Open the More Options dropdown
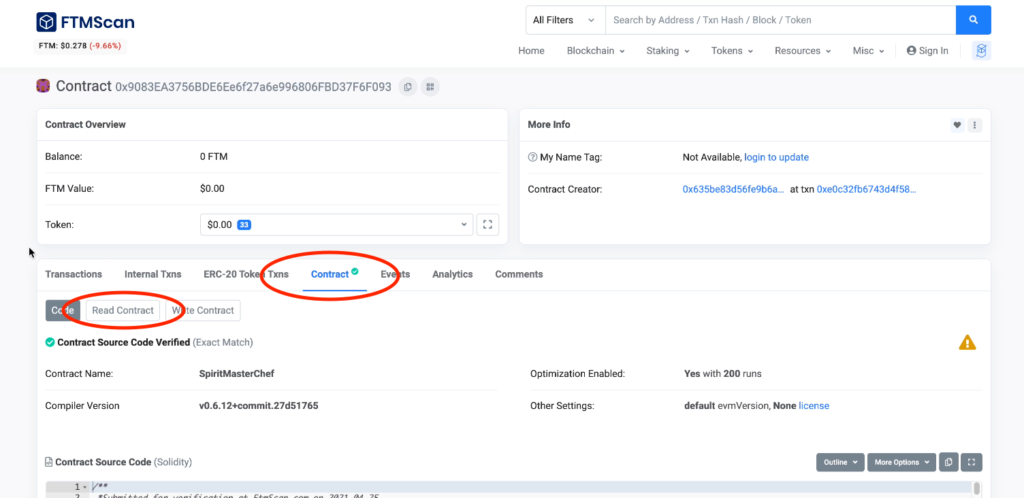This screenshot has height=498, width=1024. tap(901, 462)
